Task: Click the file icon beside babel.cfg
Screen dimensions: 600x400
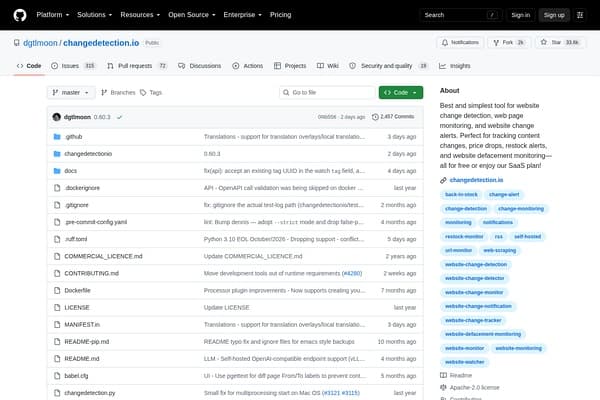Action: (x=57, y=376)
